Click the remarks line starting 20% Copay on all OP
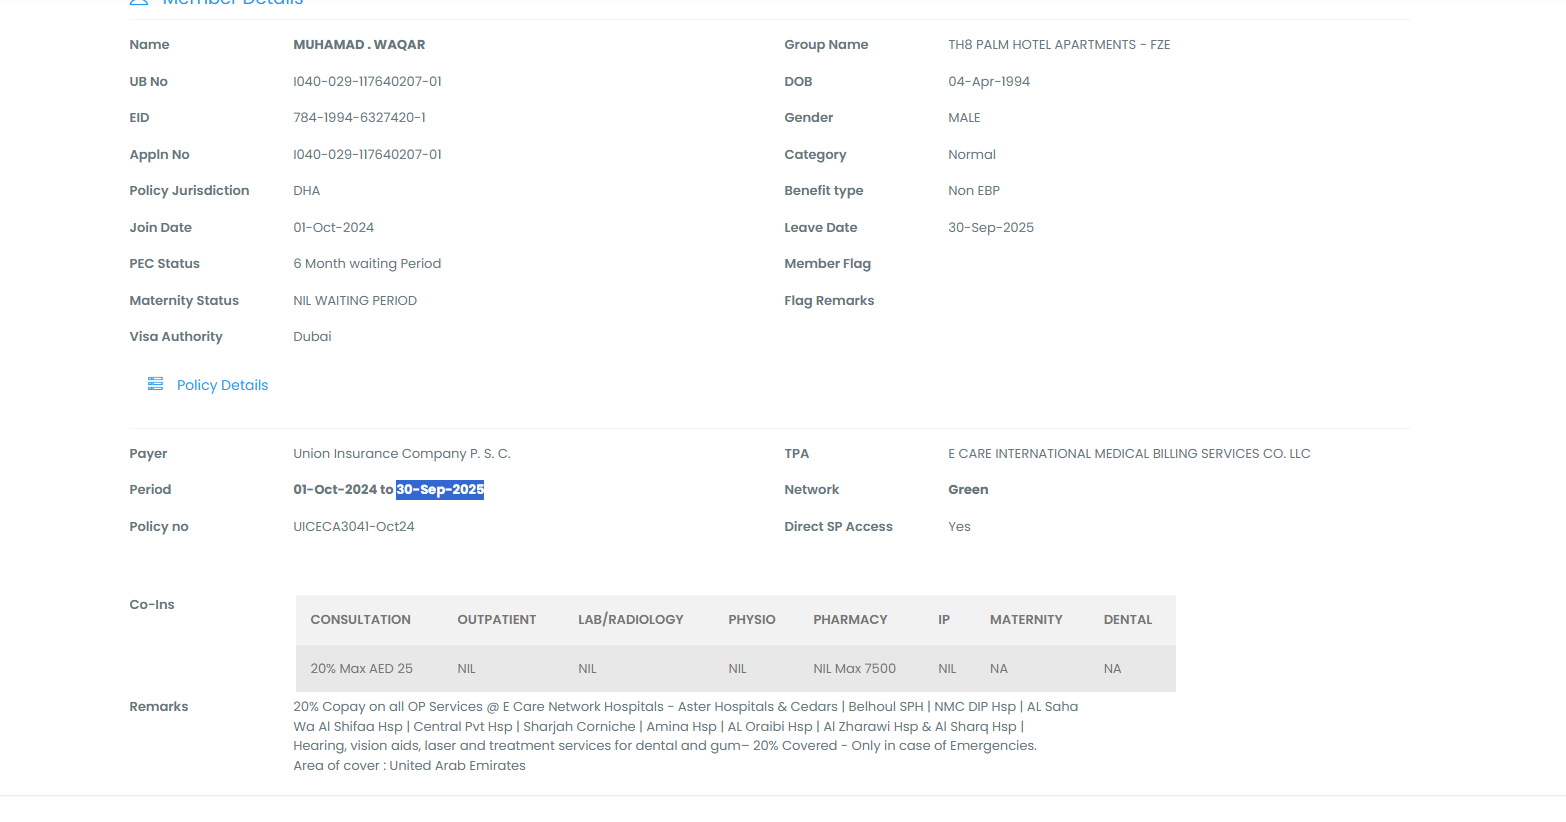Viewport: 1566px width, 822px height. click(686, 707)
